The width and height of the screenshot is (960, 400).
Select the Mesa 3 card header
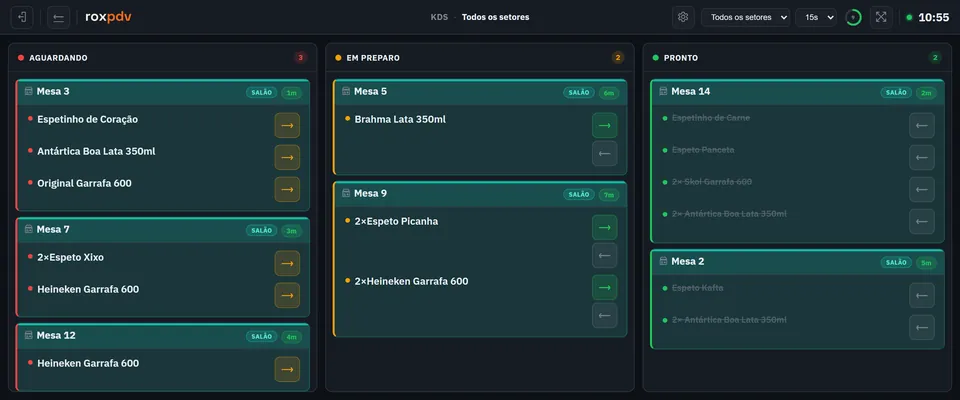pos(163,92)
